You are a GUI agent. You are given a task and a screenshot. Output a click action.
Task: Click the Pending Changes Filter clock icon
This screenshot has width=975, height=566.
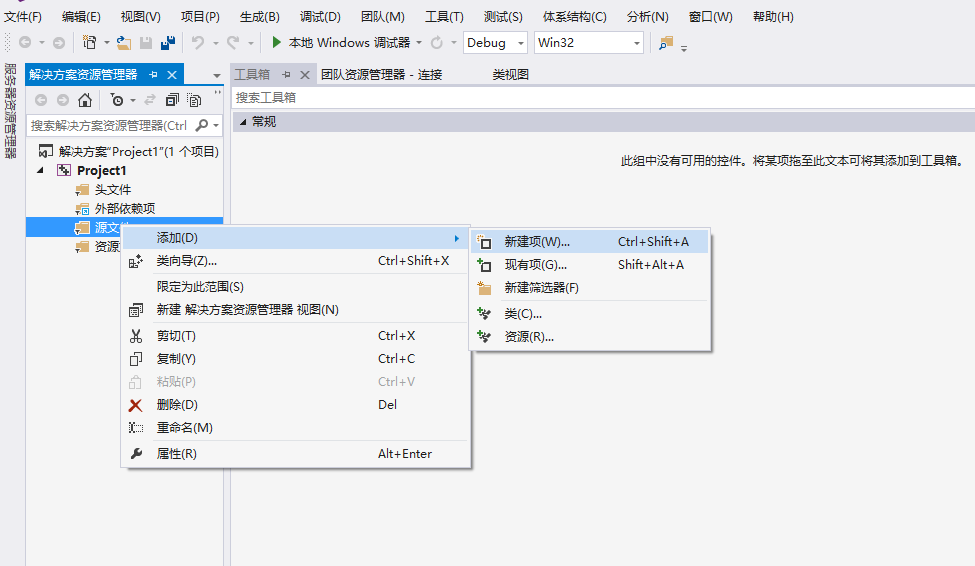[x=116, y=100]
